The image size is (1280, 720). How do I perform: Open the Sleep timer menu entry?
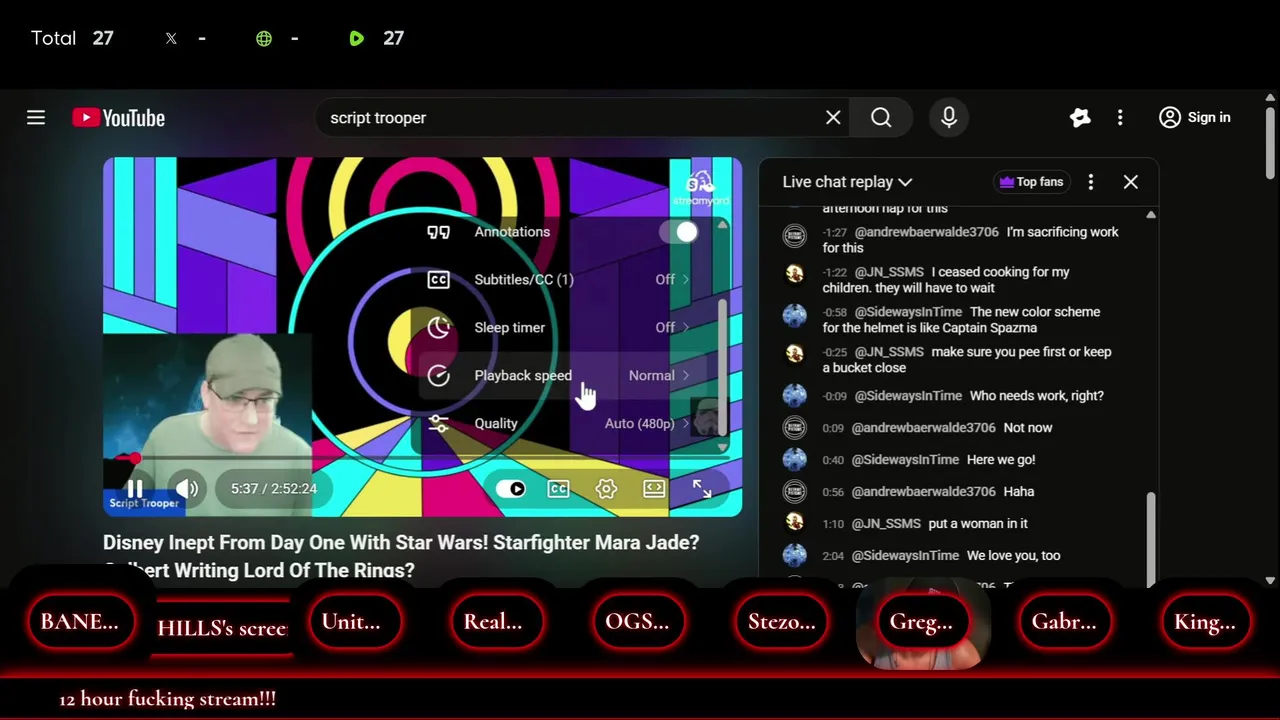[564, 328]
